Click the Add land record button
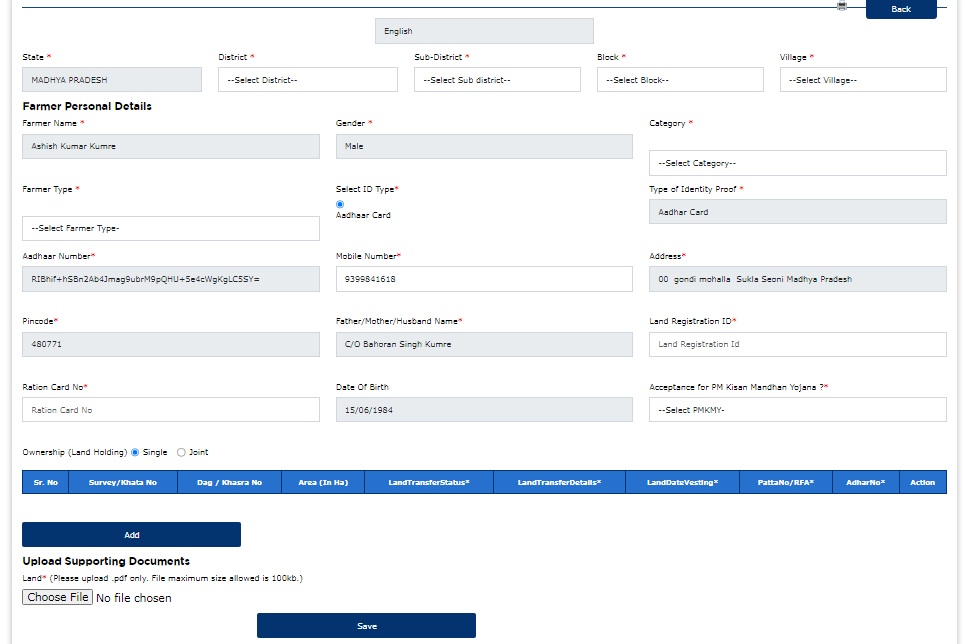Viewport: 965px width, 644px height. click(131, 535)
